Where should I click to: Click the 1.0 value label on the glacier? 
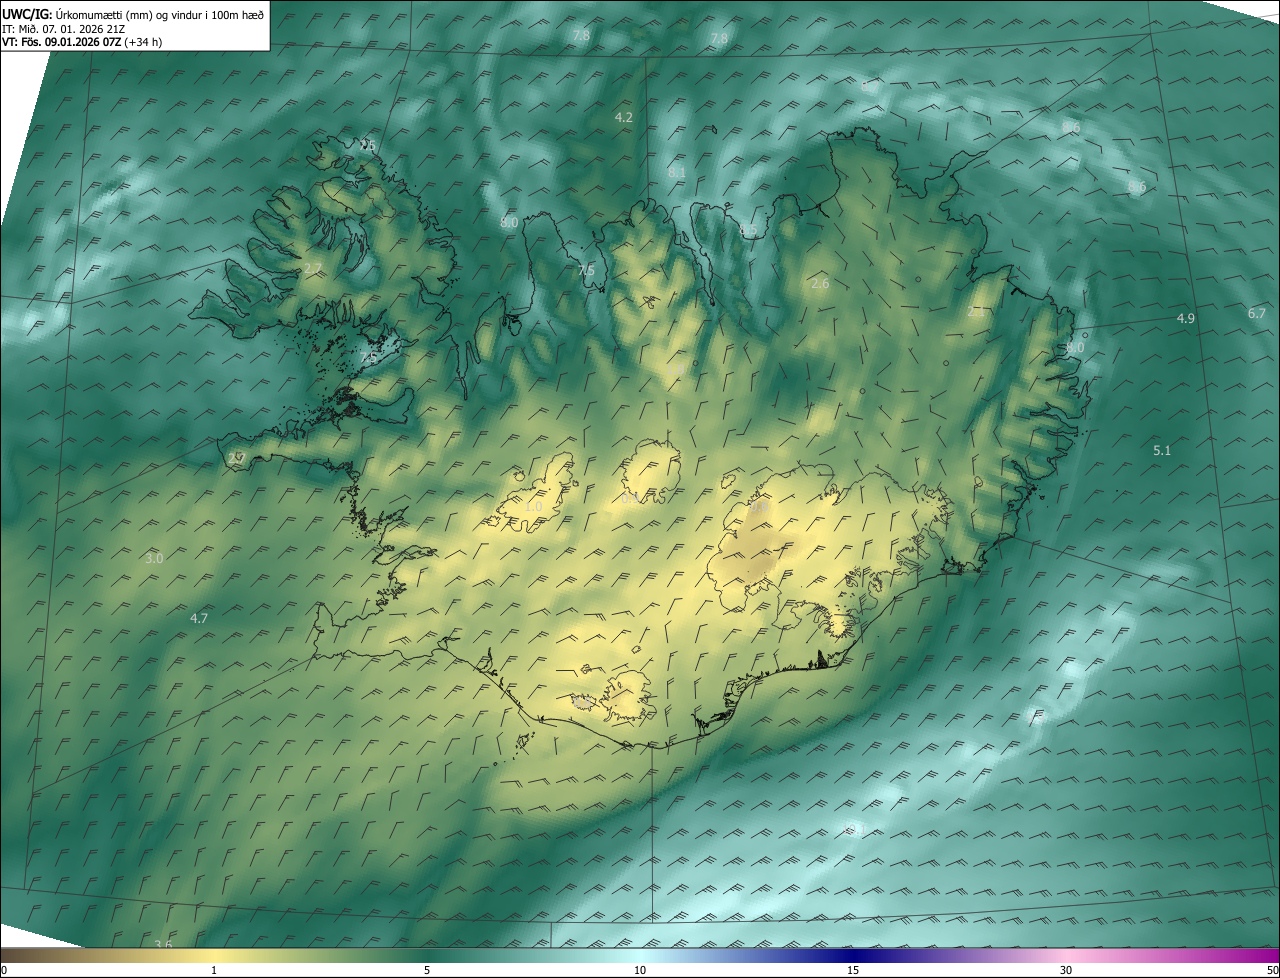pyautogui.click(x=533, y=507)
